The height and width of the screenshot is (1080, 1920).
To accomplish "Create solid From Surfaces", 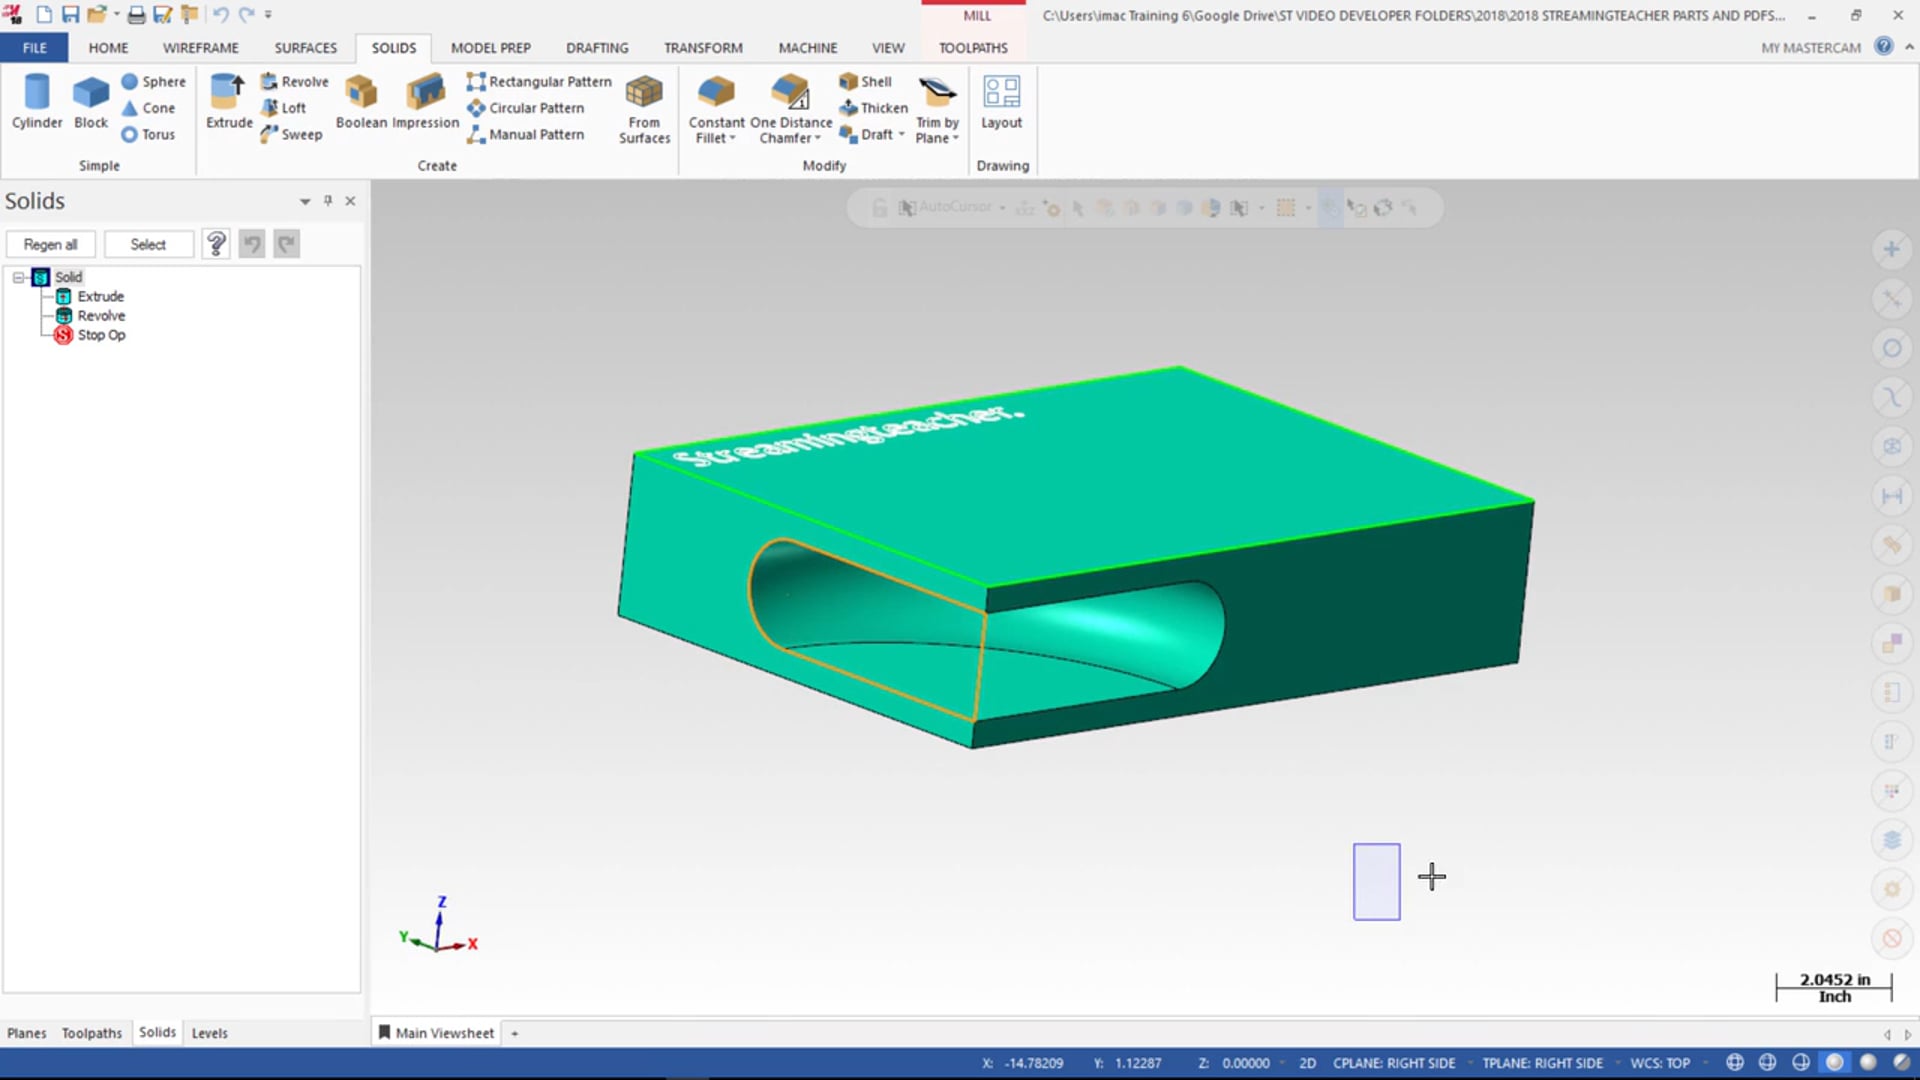I will coord(644,109).
